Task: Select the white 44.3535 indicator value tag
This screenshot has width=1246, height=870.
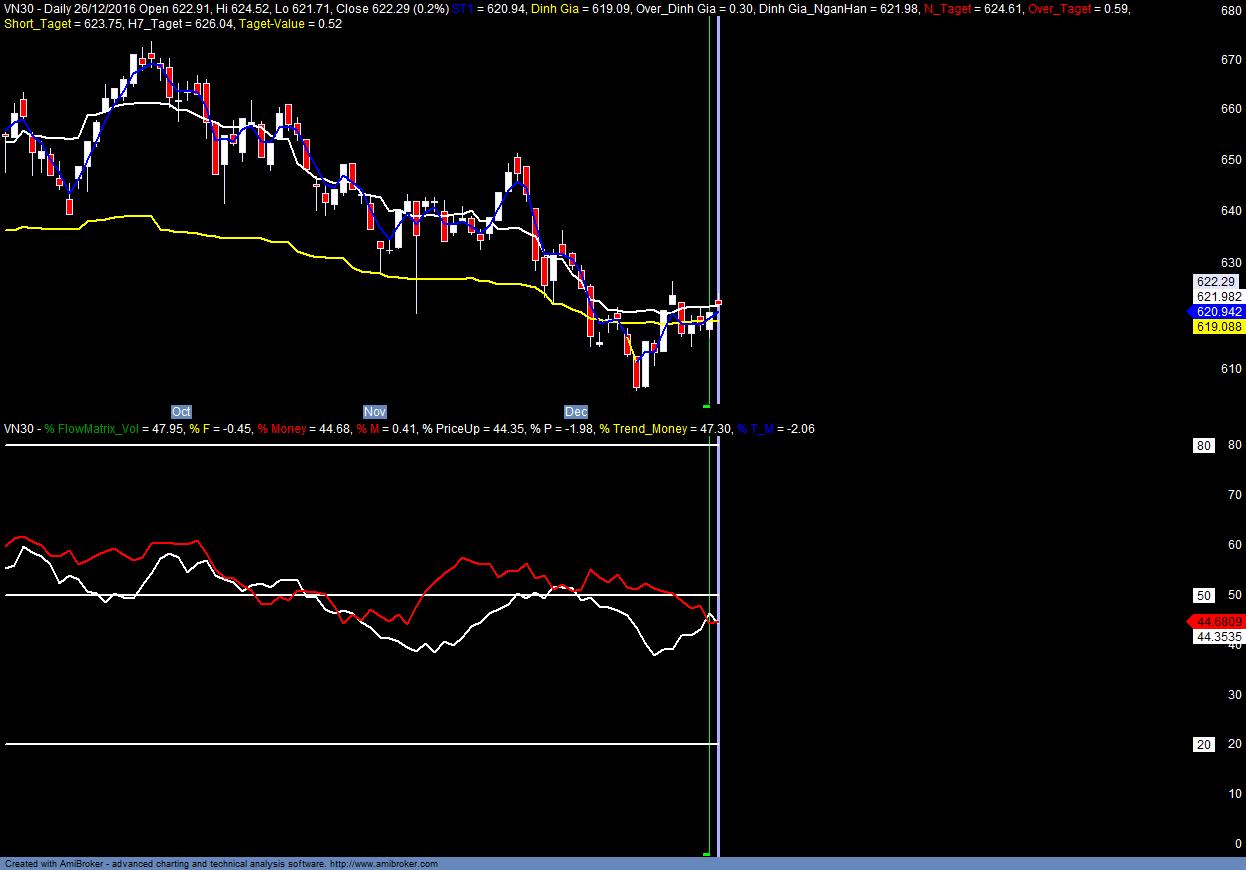Action: tap(1218, 636)
